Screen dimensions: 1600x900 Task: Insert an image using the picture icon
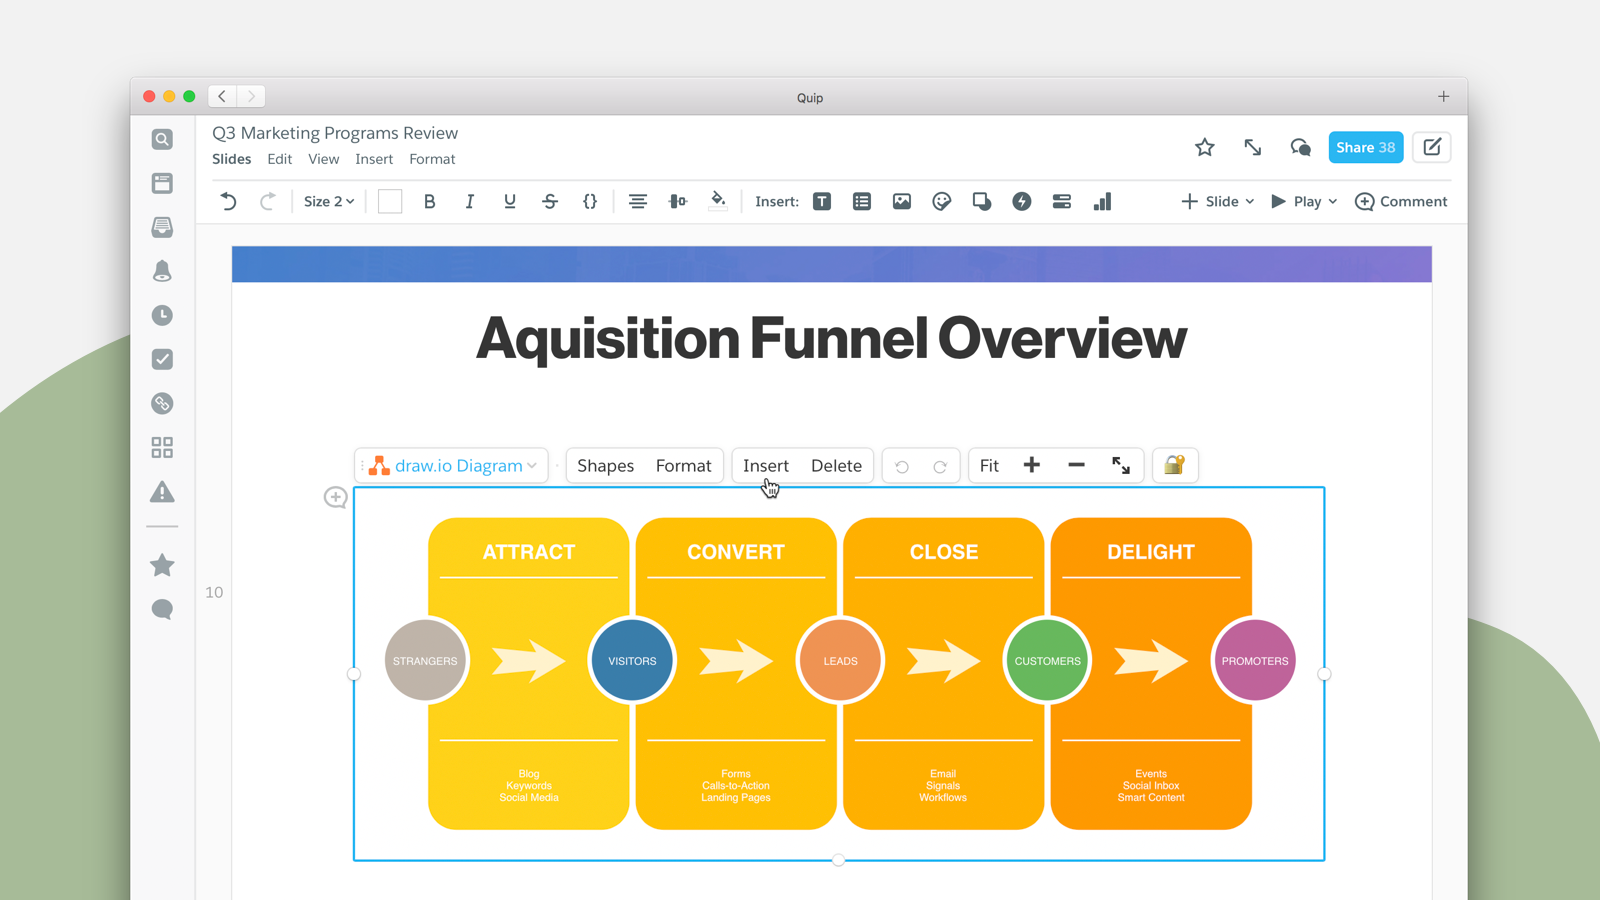902,202
